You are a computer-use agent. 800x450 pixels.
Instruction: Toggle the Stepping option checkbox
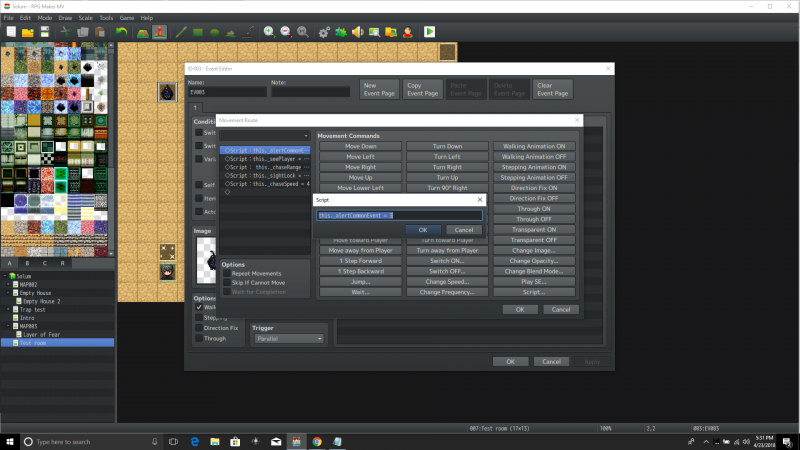pos(199,317)
